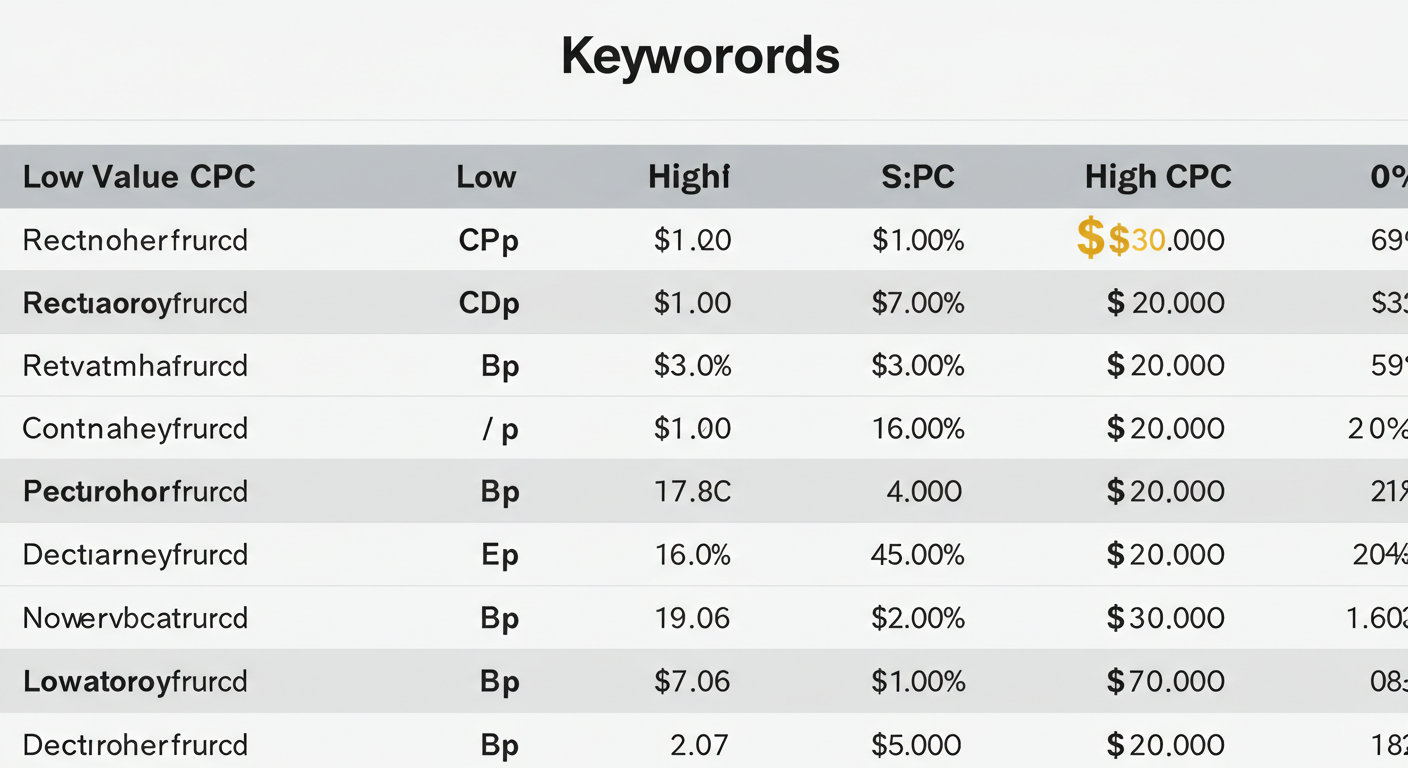
Task: Click the Keywords page title
Action: [x=700, y=56]
